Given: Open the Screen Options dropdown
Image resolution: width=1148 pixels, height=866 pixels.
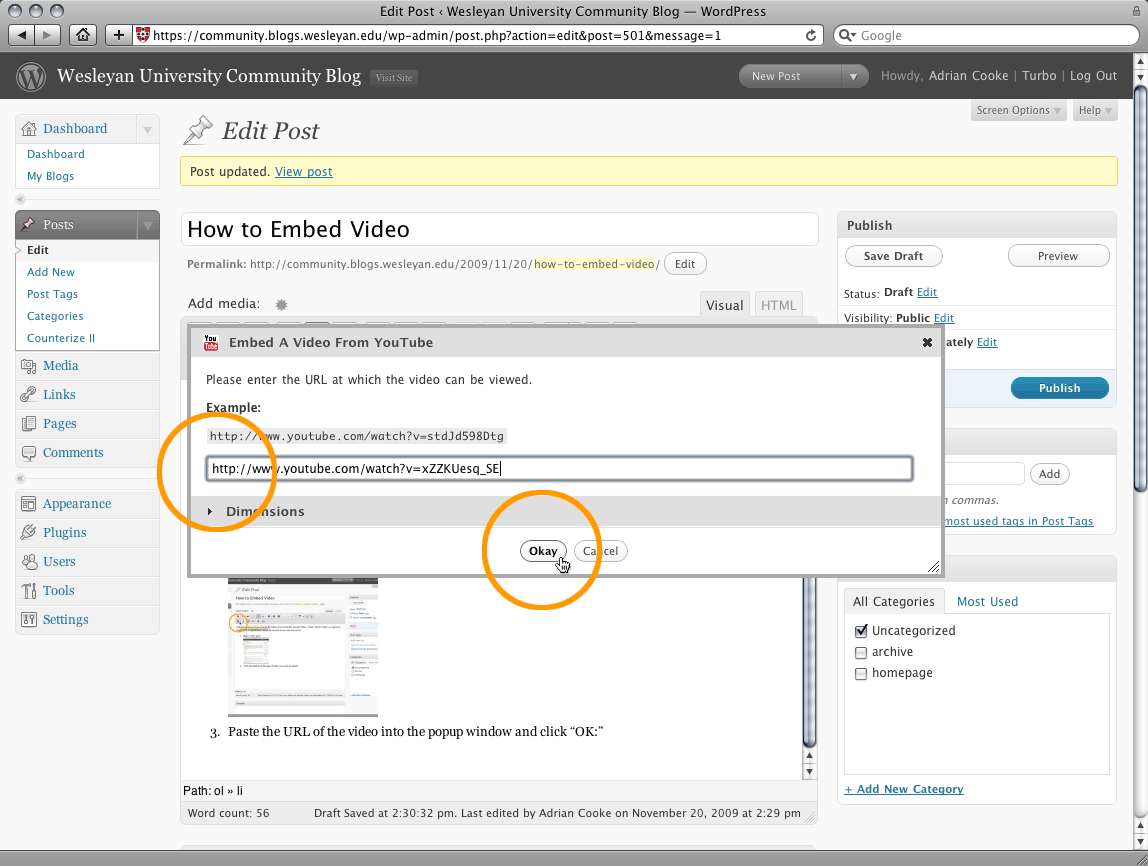Looking at the screenshot, I should click(x=1018, y=111).
